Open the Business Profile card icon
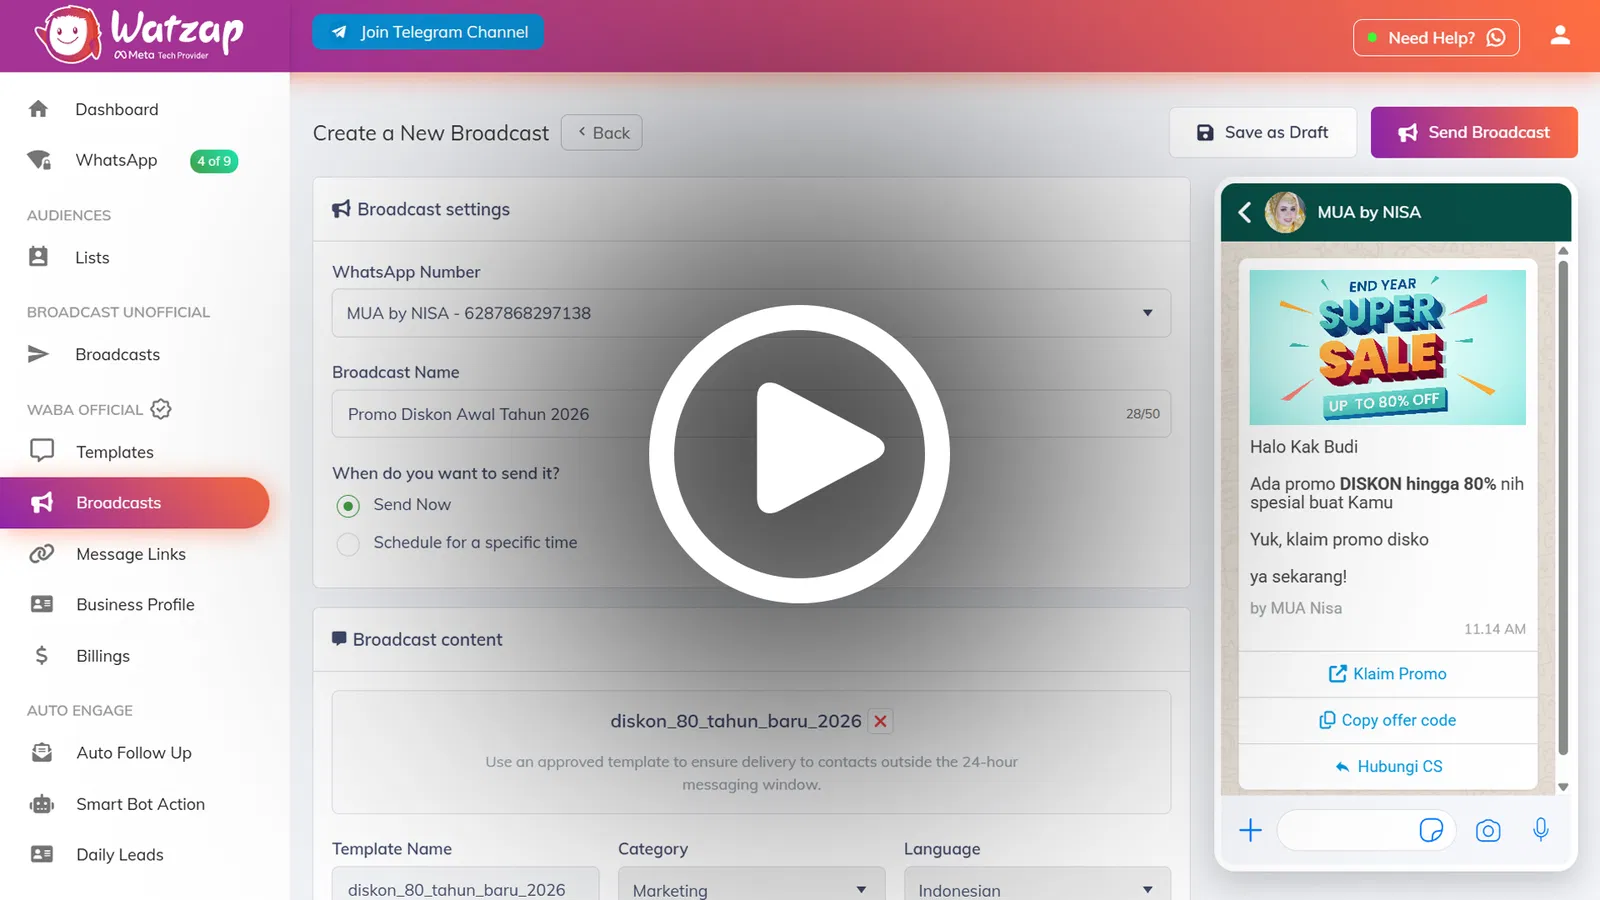The image size is (1600, 900). coord(42,604)
